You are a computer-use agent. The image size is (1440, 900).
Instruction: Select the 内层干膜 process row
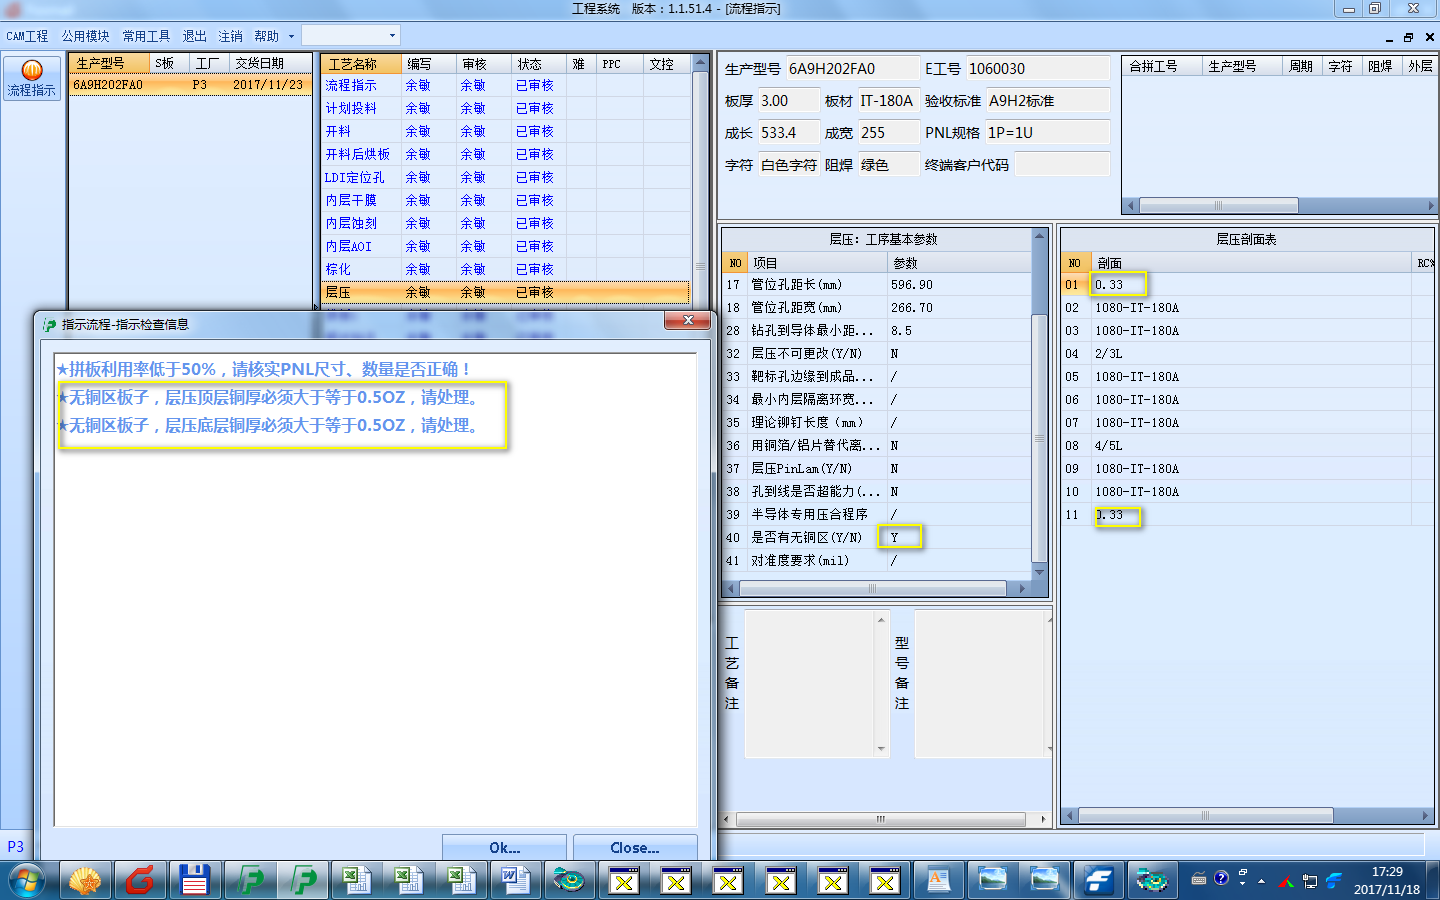click(505, 200)
